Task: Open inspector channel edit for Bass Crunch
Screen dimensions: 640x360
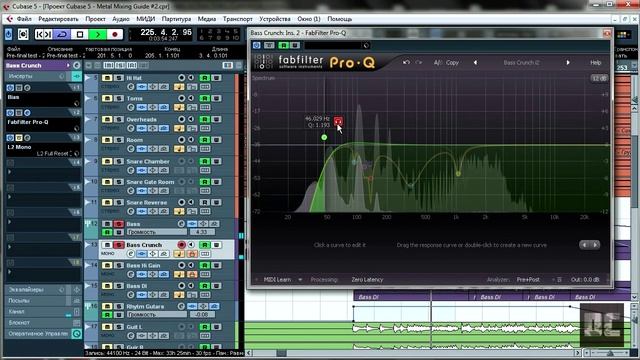Action: 77,65
